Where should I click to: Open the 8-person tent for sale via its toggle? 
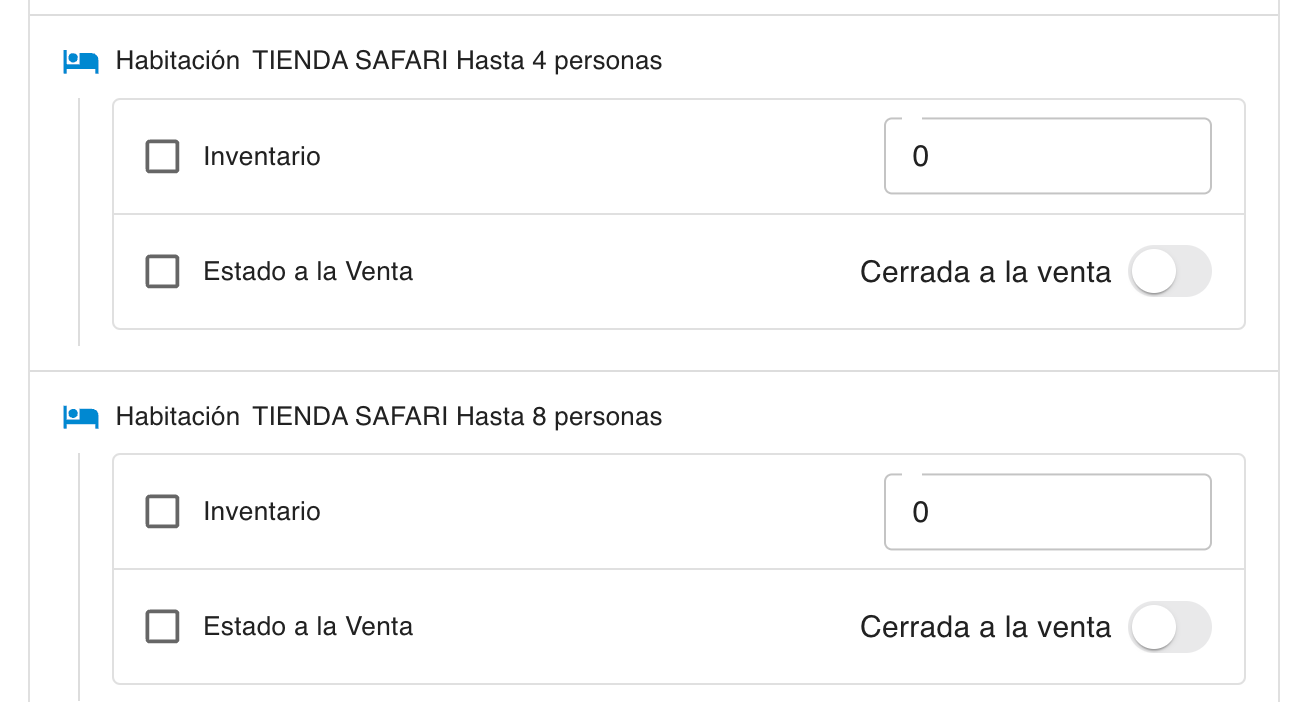(1170, 627)
